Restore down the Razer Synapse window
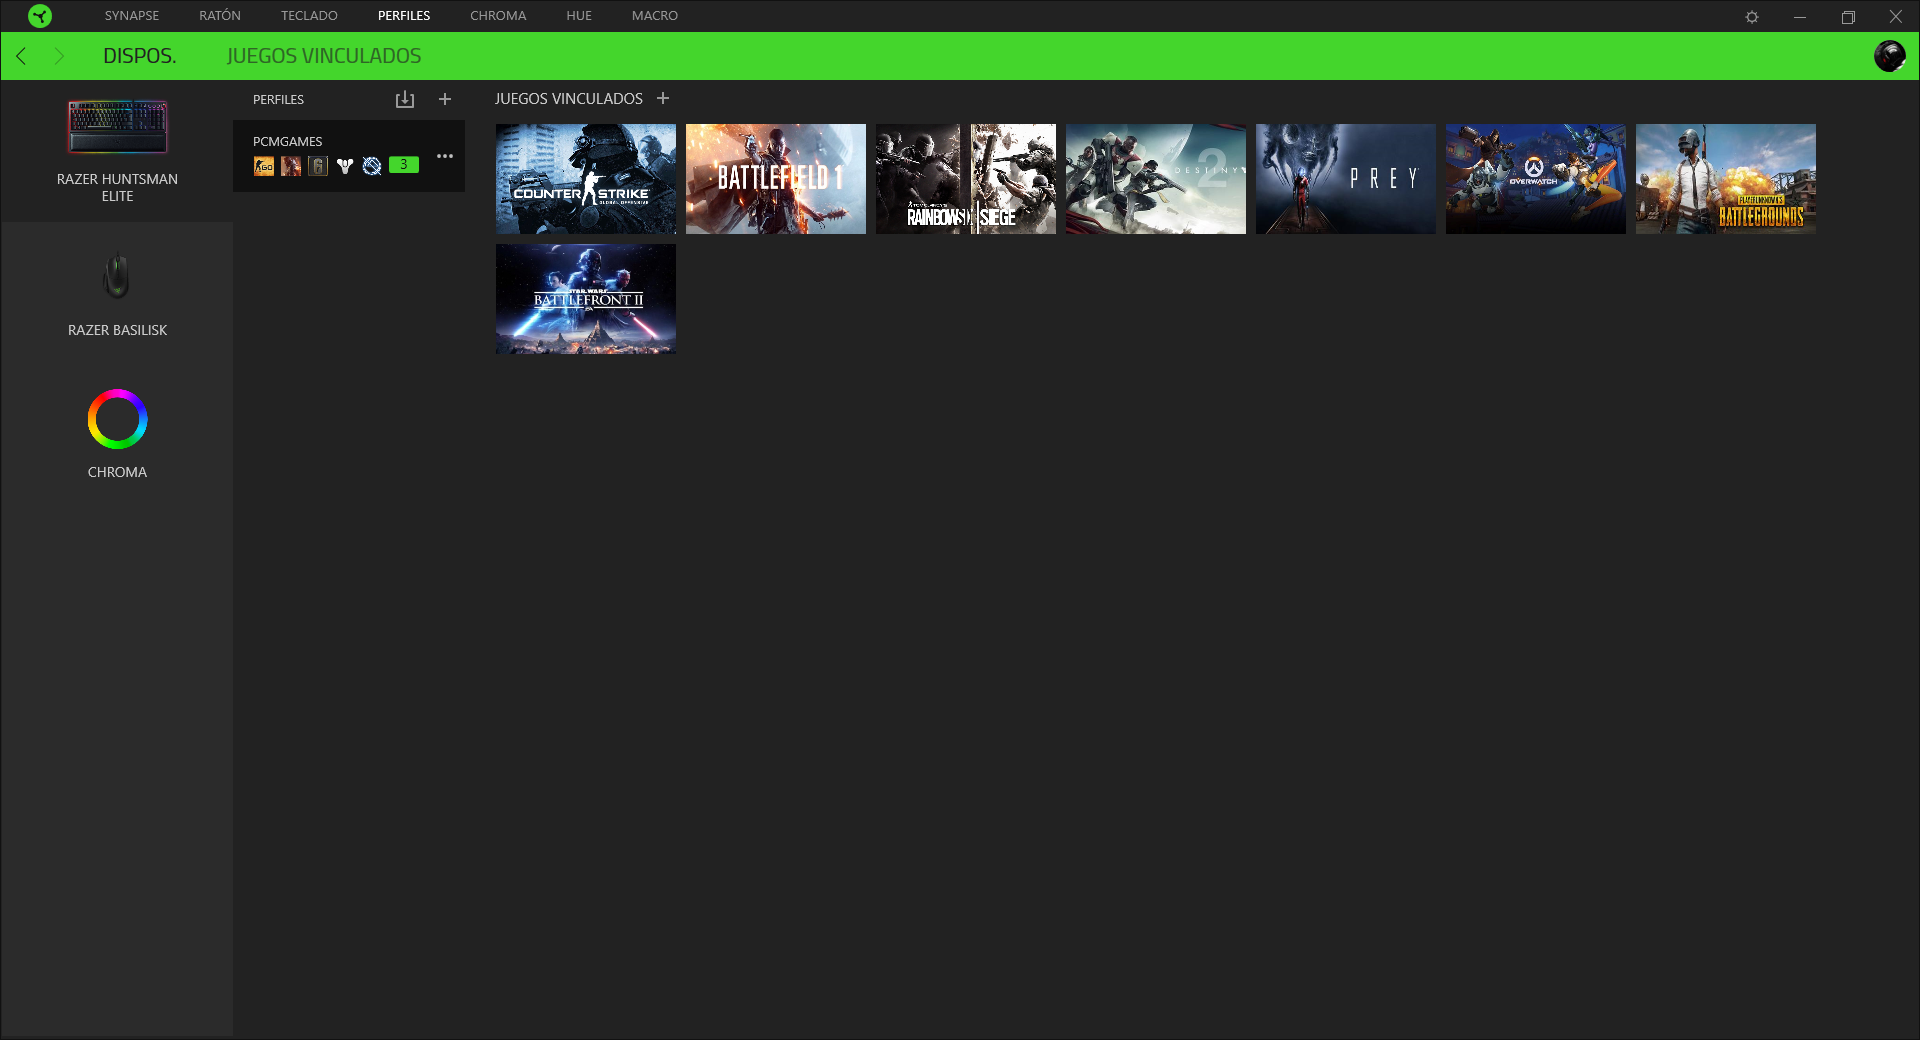 1848,17
